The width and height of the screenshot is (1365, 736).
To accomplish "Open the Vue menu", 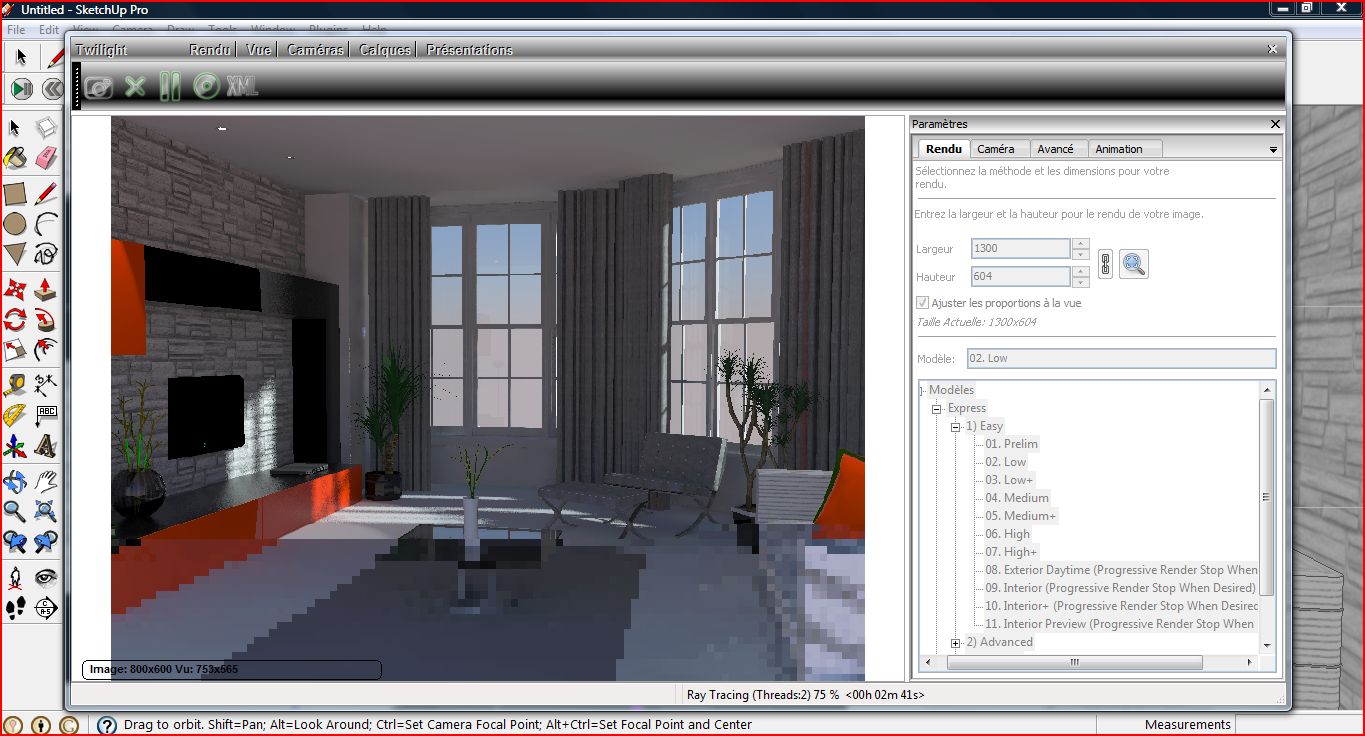I will [258, 49].
